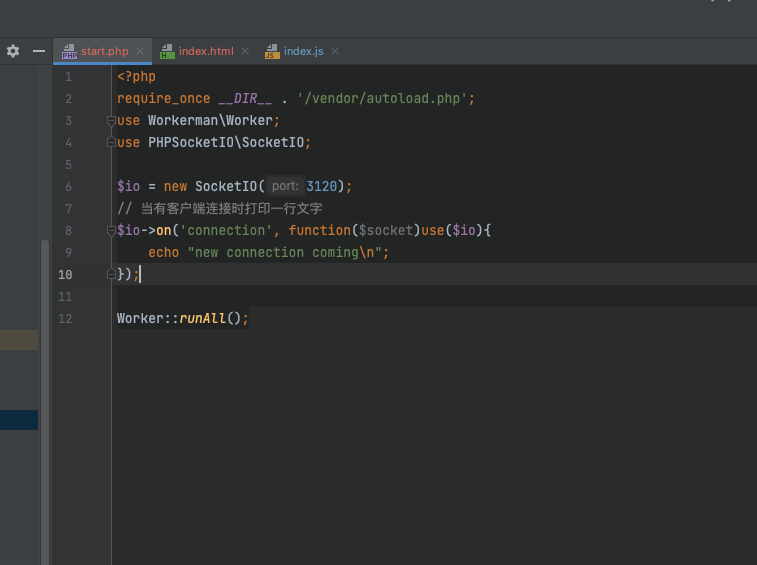Viewport: 757px width, 565px height.
Task: Open the project panel settings gear
Action: (x=13, y=51)
